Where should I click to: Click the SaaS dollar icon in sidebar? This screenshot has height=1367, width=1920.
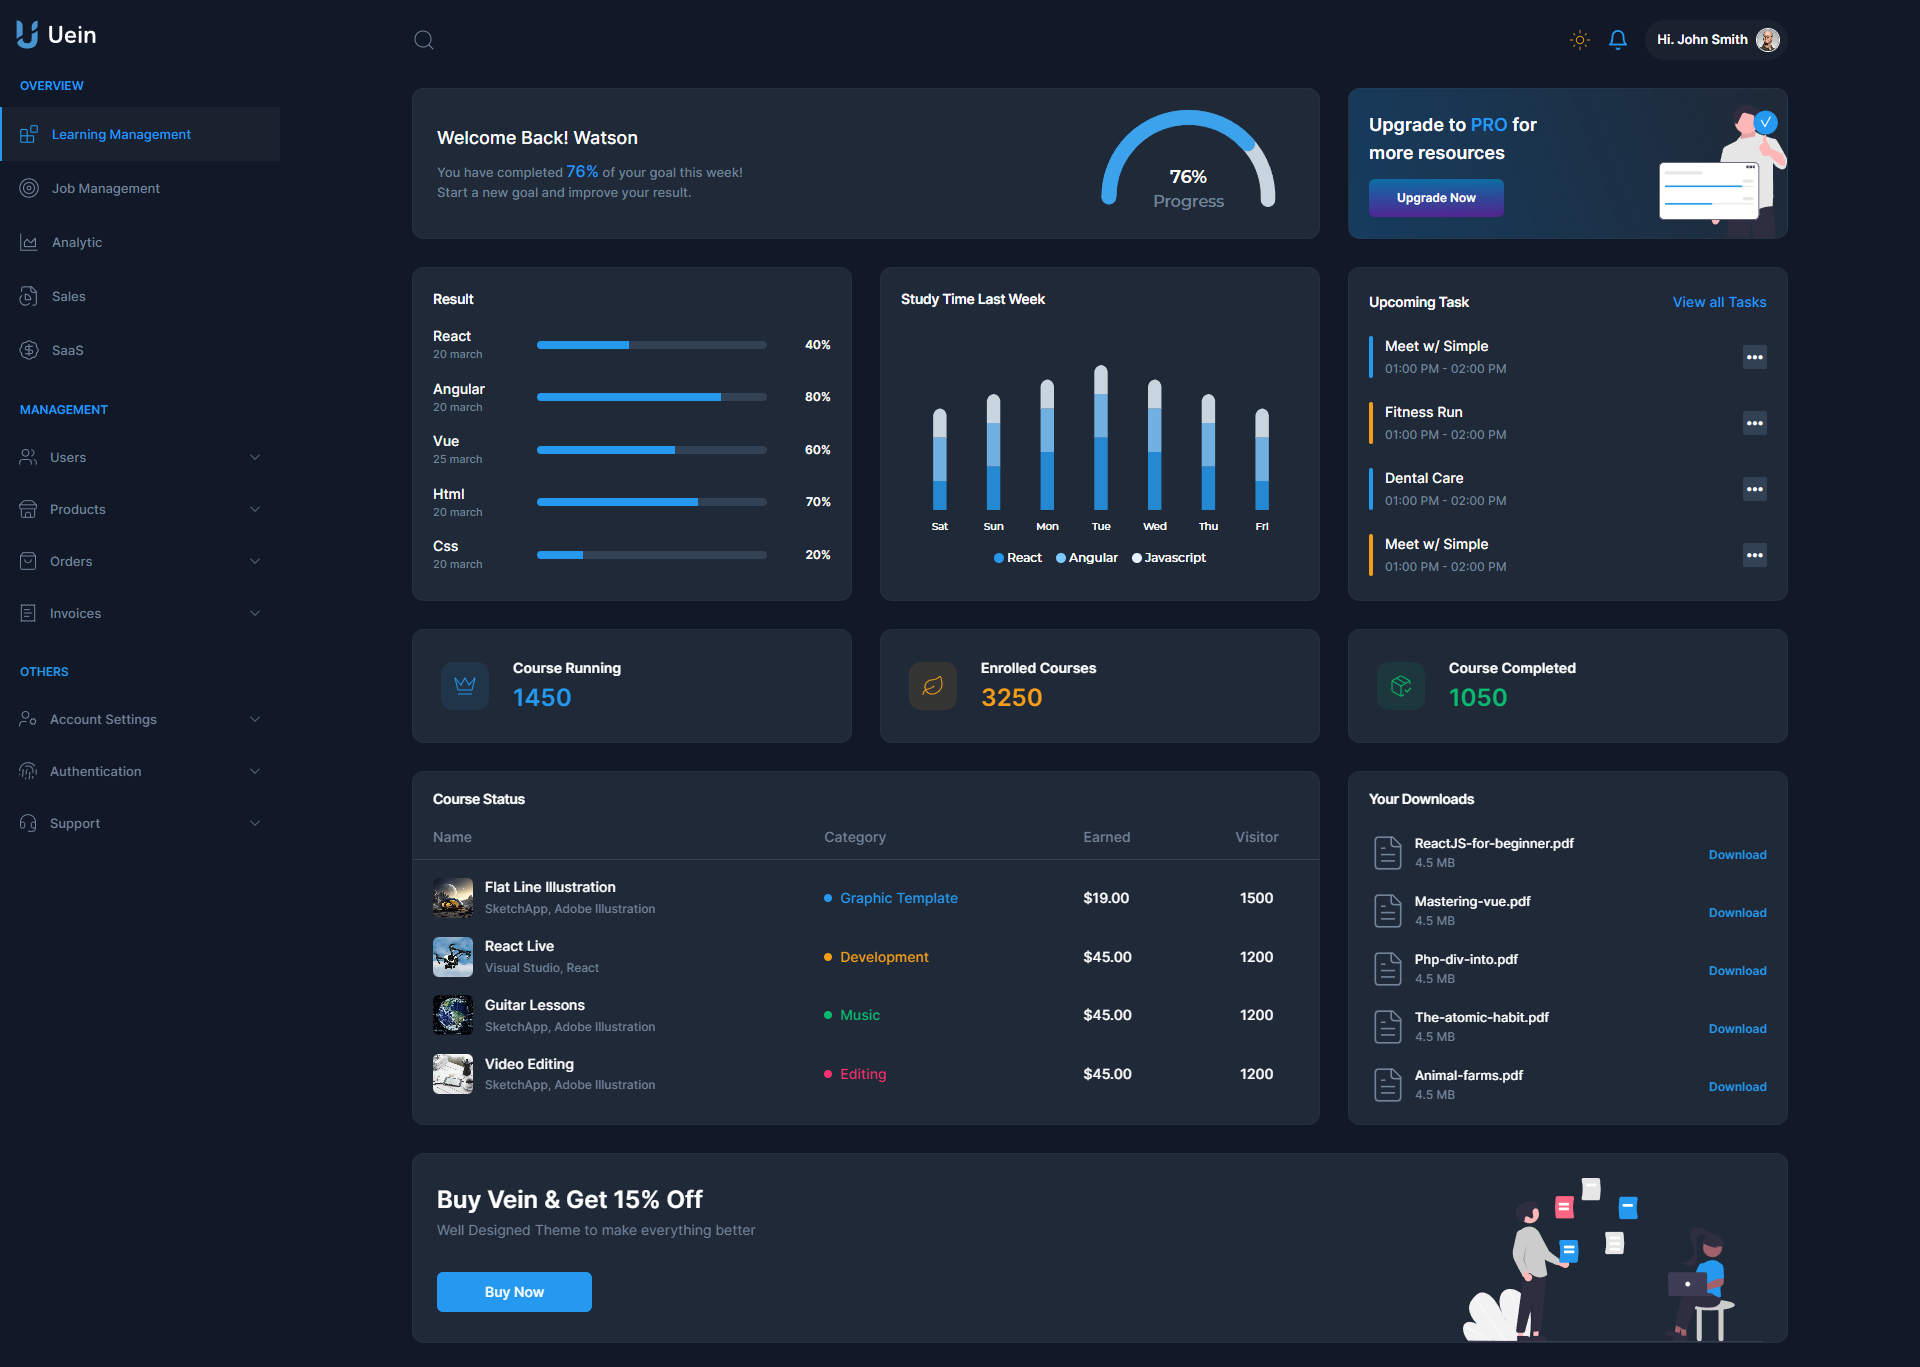coord(27,350)
